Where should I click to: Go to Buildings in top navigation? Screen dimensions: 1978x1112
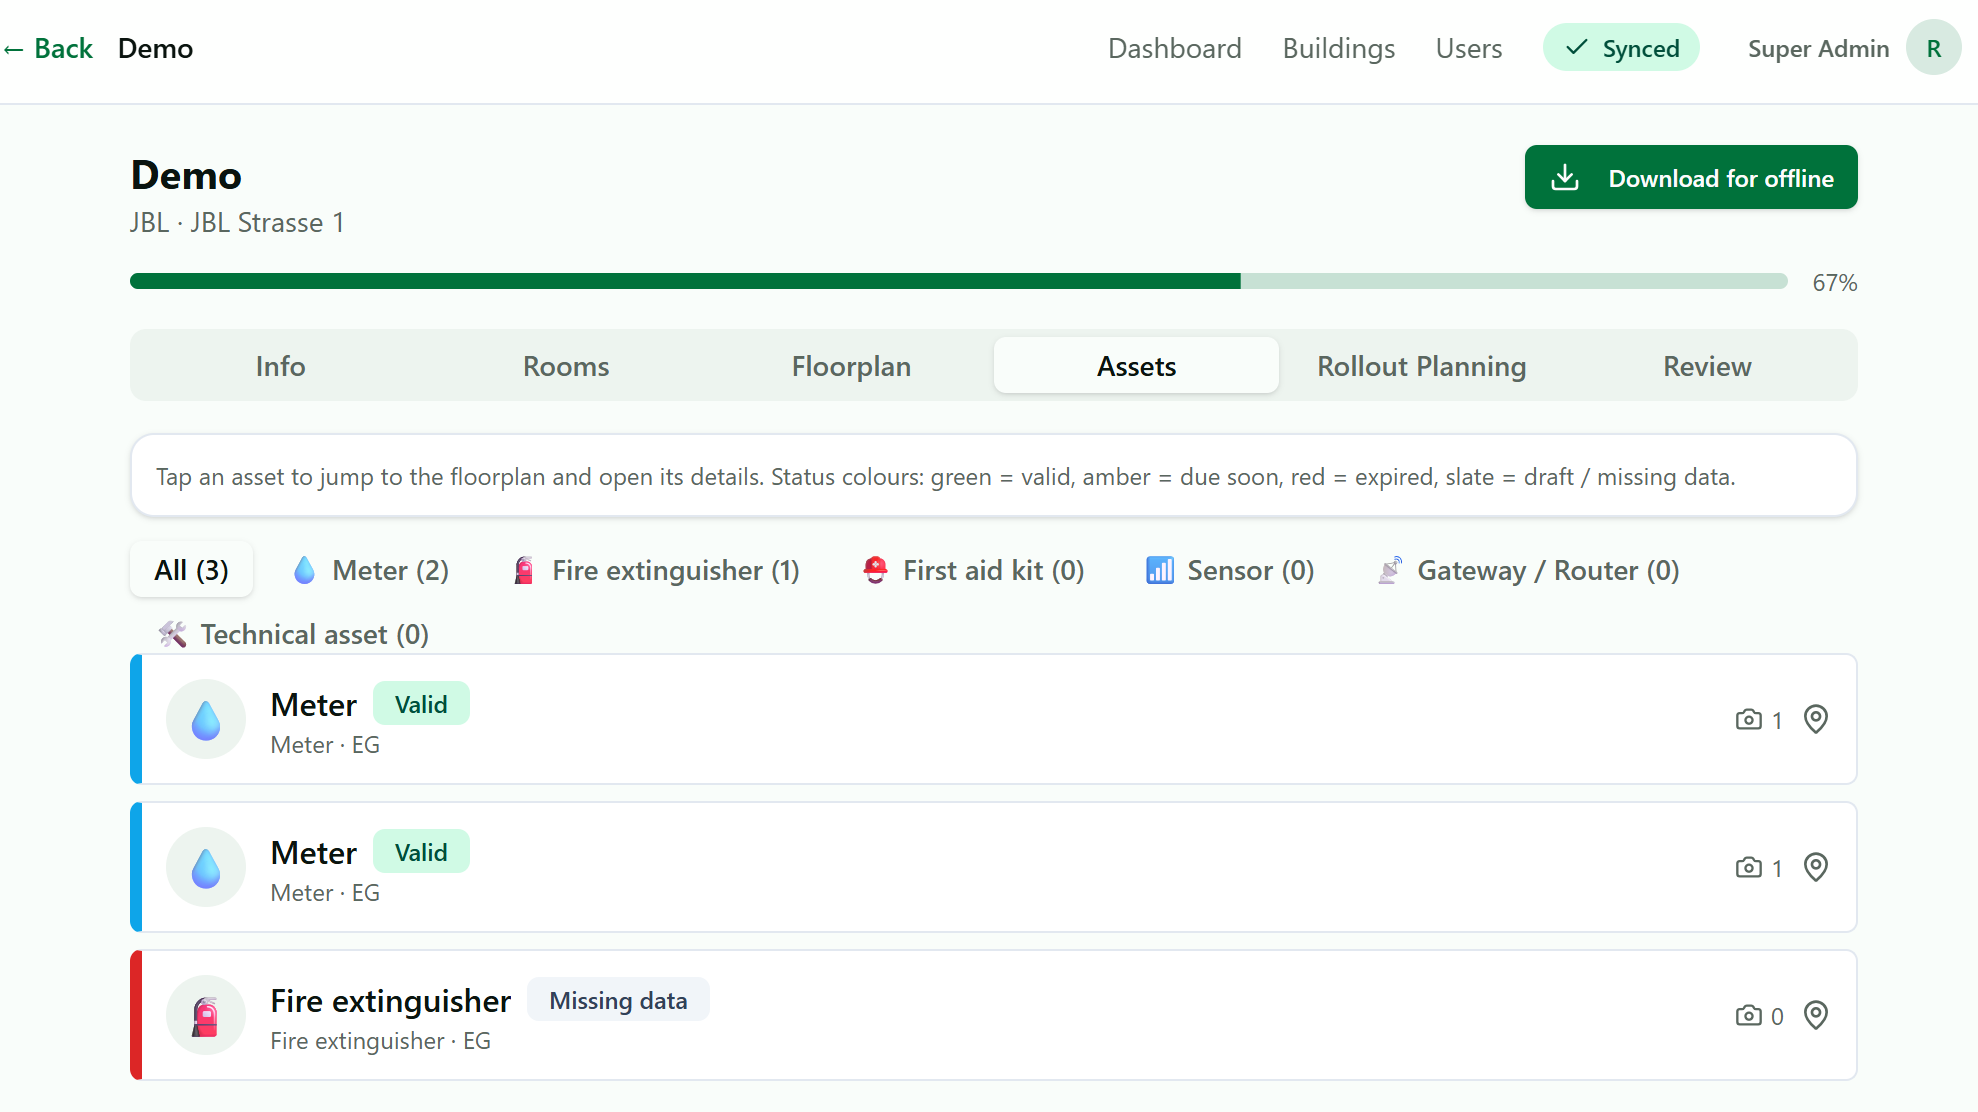[1338, 48]
